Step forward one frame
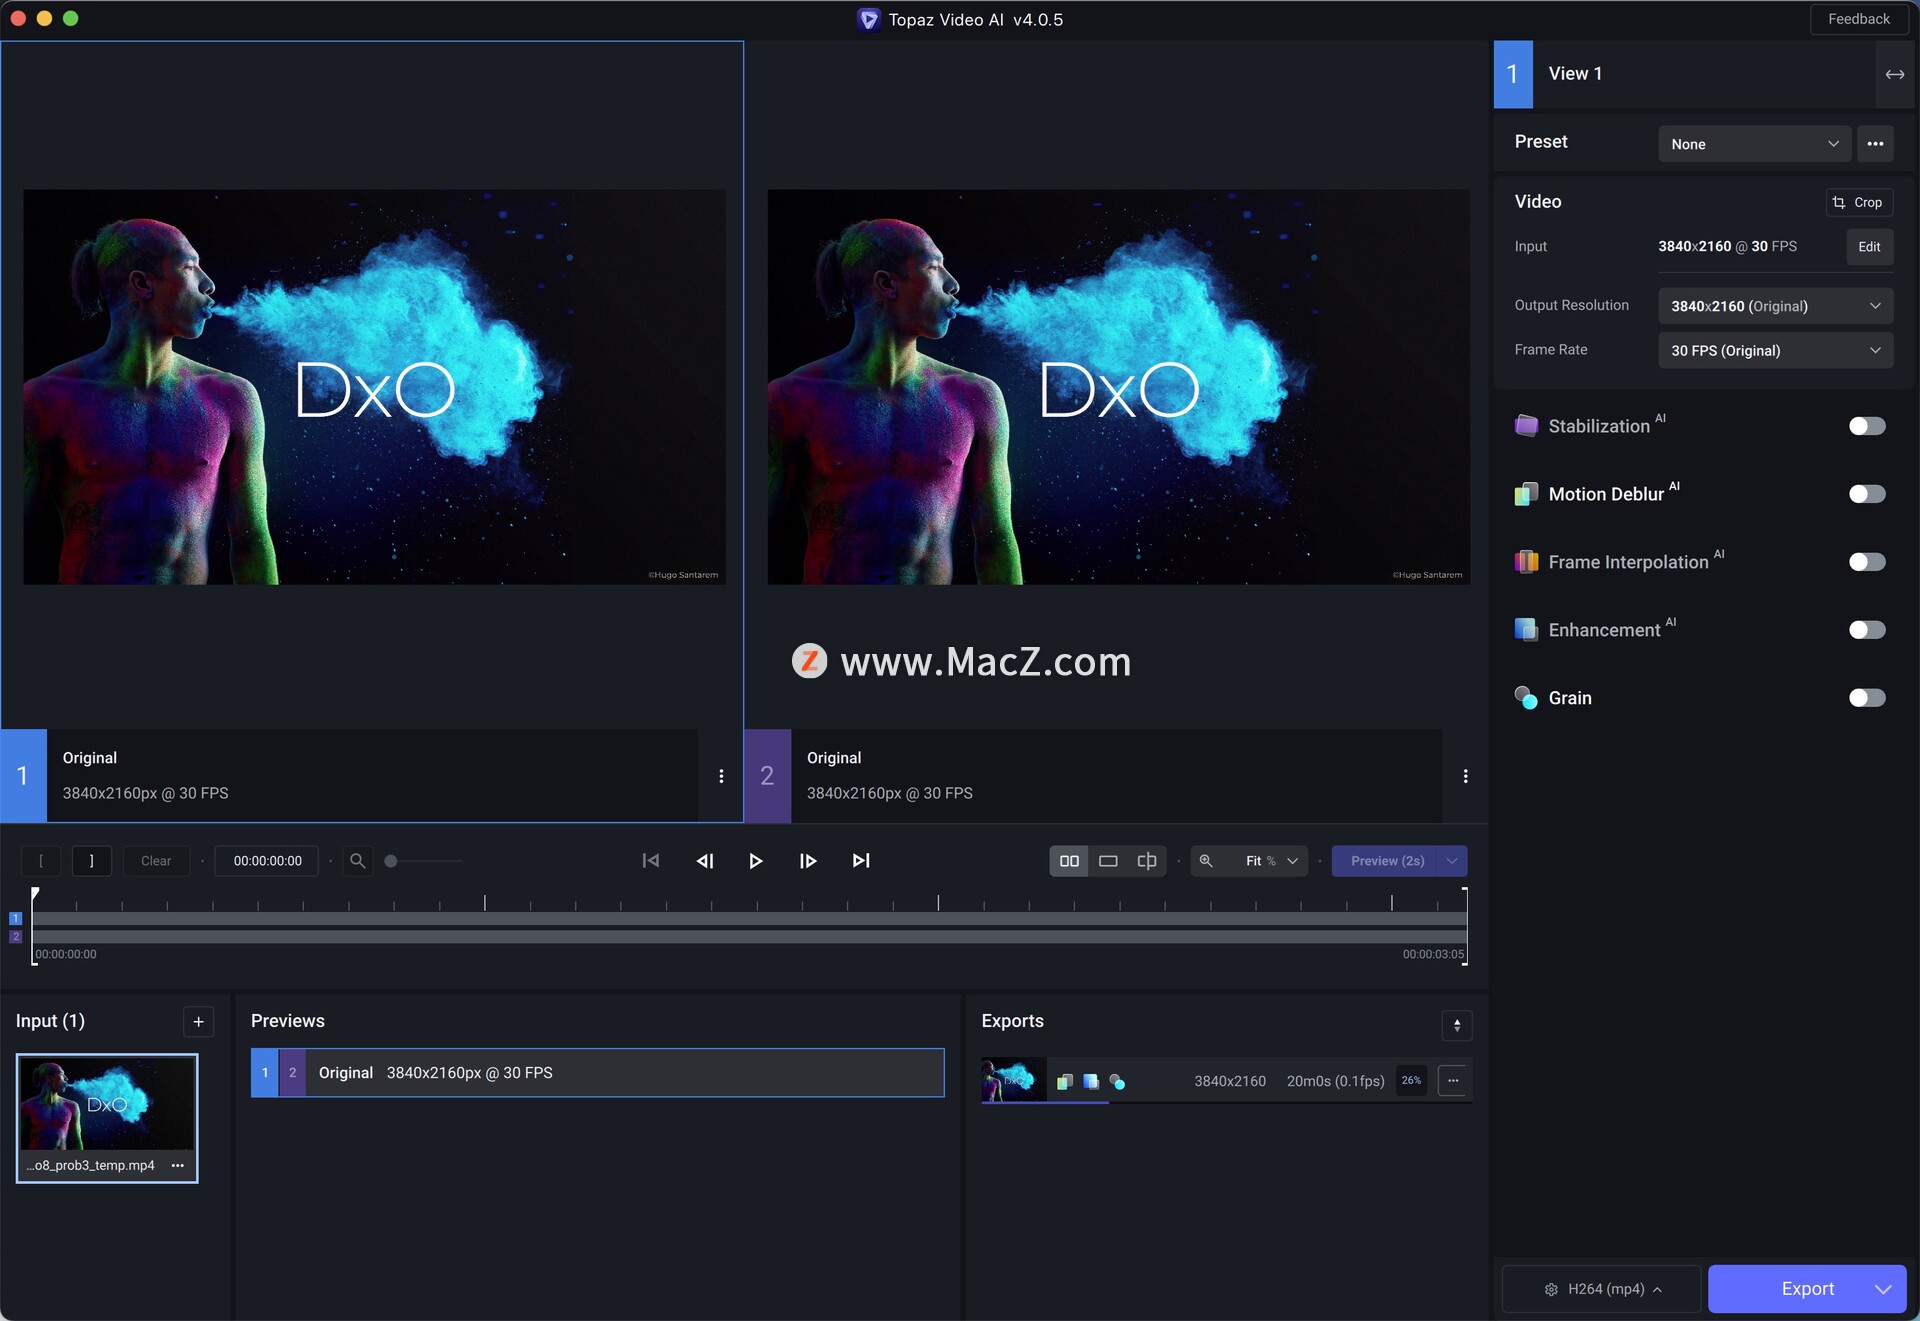Viewport: 1920px width, 1321px height. (x=808, y=861)
